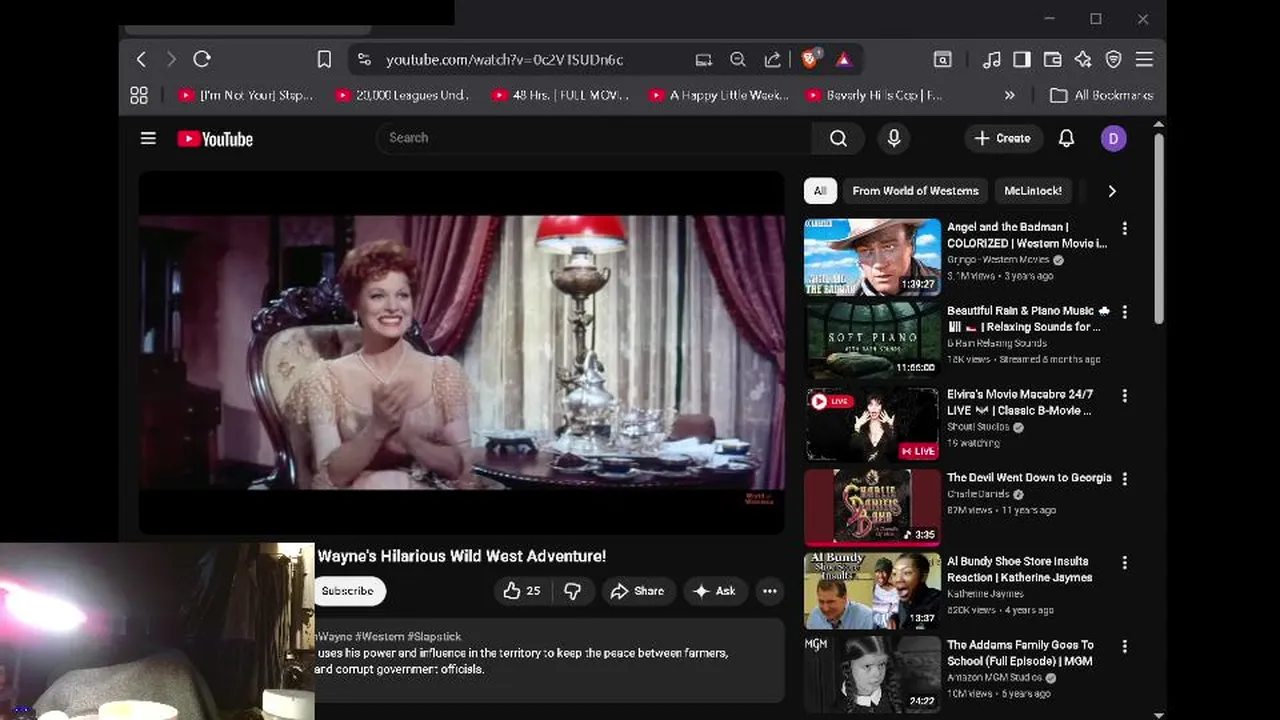This screenshot has height=720, width=1280.
Task: Open the YouTube guide hamburger menu
Action: pyautogui.click(x=148, y=138)
